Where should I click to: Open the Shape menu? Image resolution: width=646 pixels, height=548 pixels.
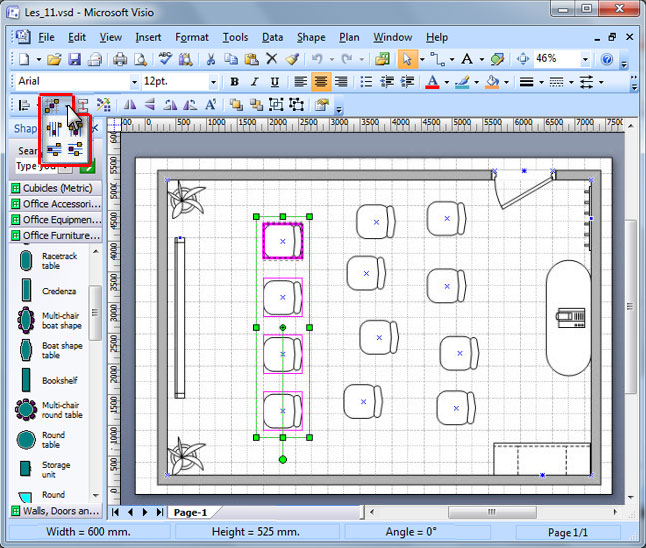pyautogui.click(x=311, y=37)
